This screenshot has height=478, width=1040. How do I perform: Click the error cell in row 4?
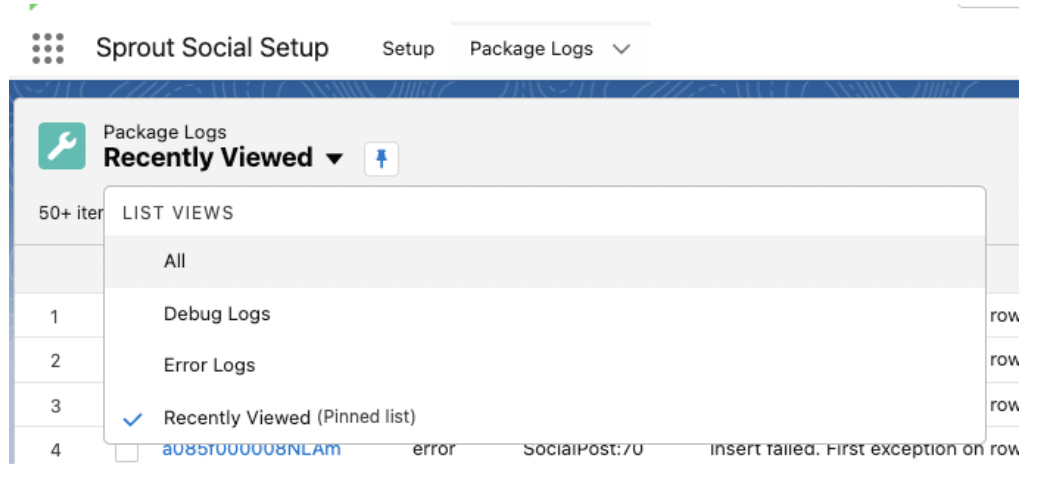(x=434, y=450)
